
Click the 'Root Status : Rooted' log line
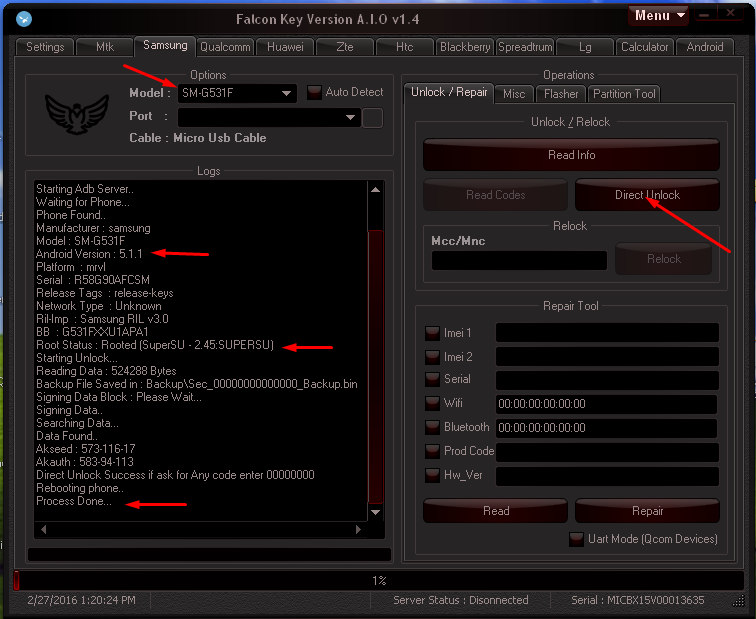[155, 345]
